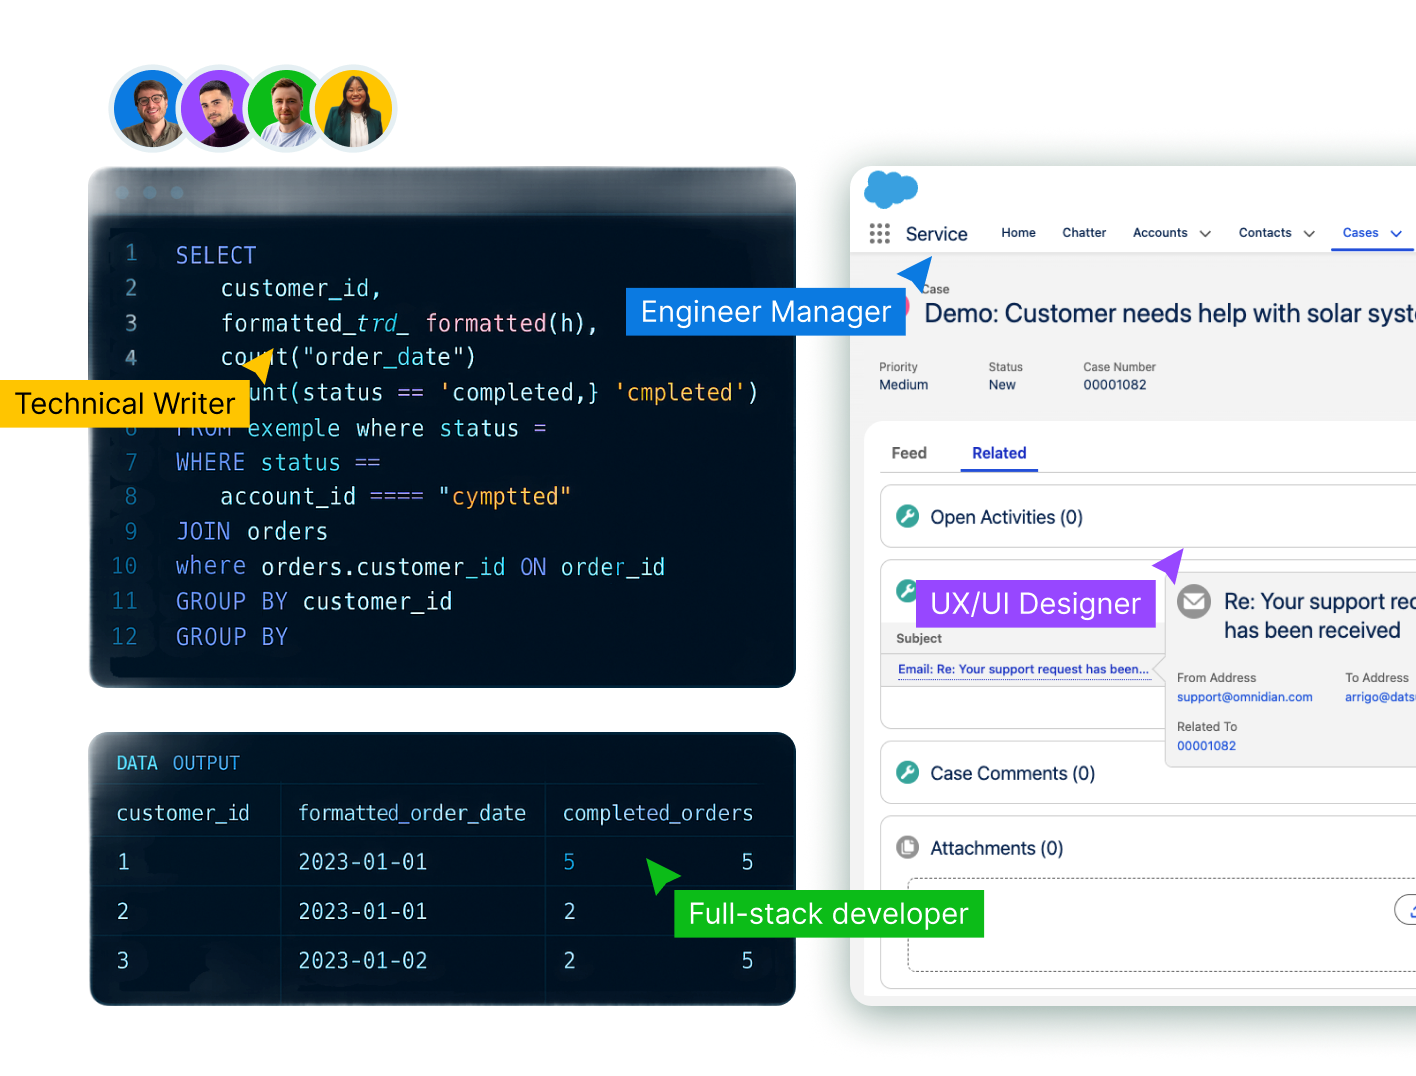
Task: Click the Case Comments record icon
Action: [908, 772]
